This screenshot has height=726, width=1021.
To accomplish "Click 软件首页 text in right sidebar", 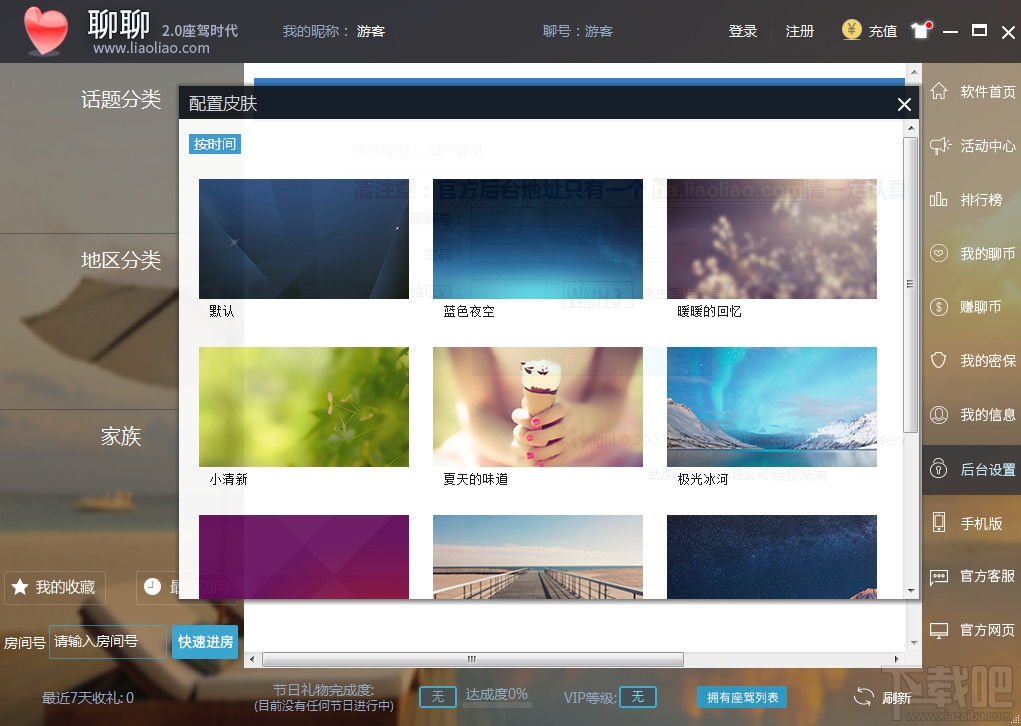I will pyautogui.click(x=988, y=92).
